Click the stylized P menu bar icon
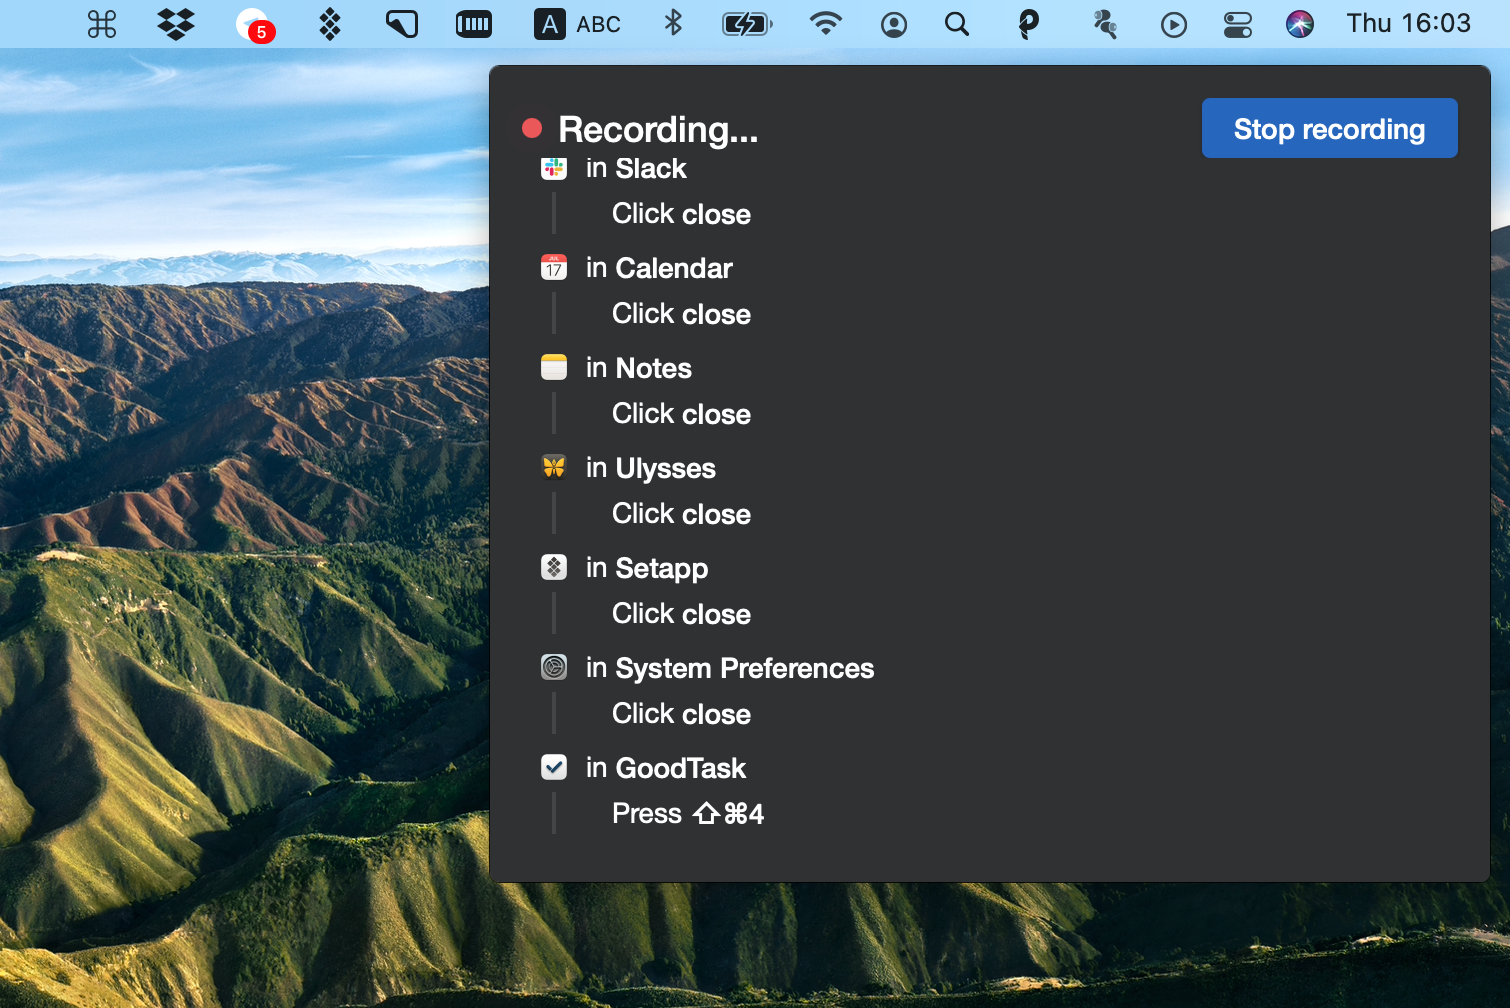1510x1008 pixels. (x=1028, y=24)
